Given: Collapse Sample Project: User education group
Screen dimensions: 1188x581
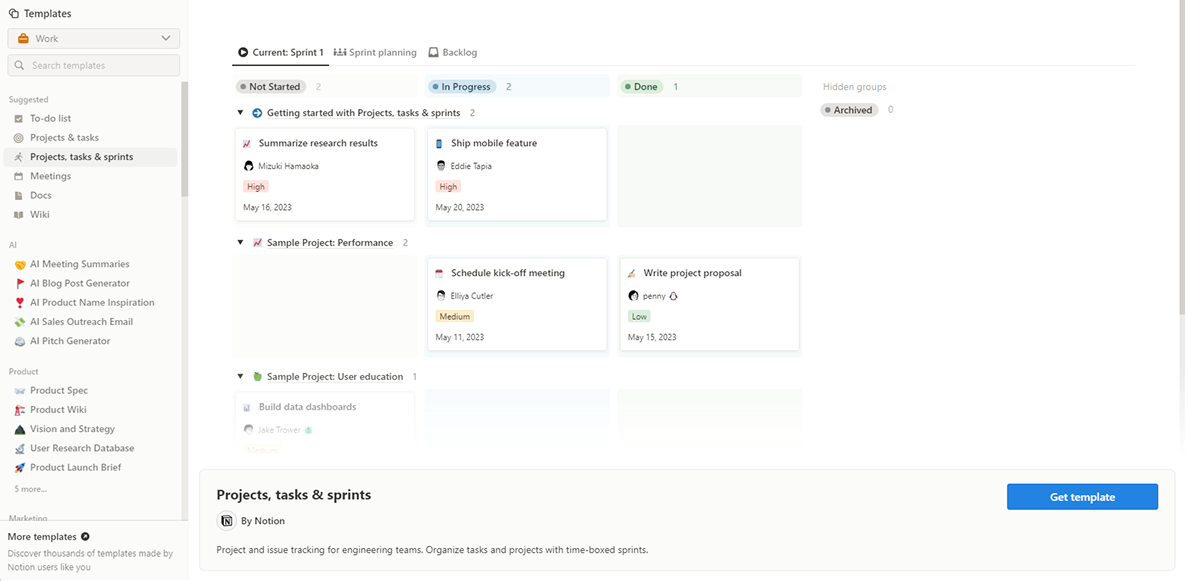Looking at the screenshot, I should point(241,377).
